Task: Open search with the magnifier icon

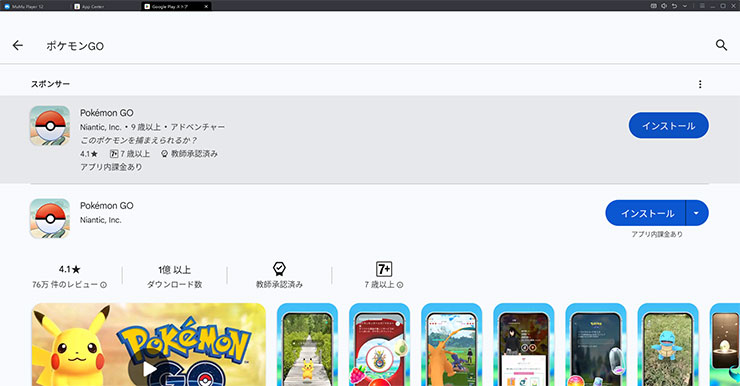Action: coord(721,45)
